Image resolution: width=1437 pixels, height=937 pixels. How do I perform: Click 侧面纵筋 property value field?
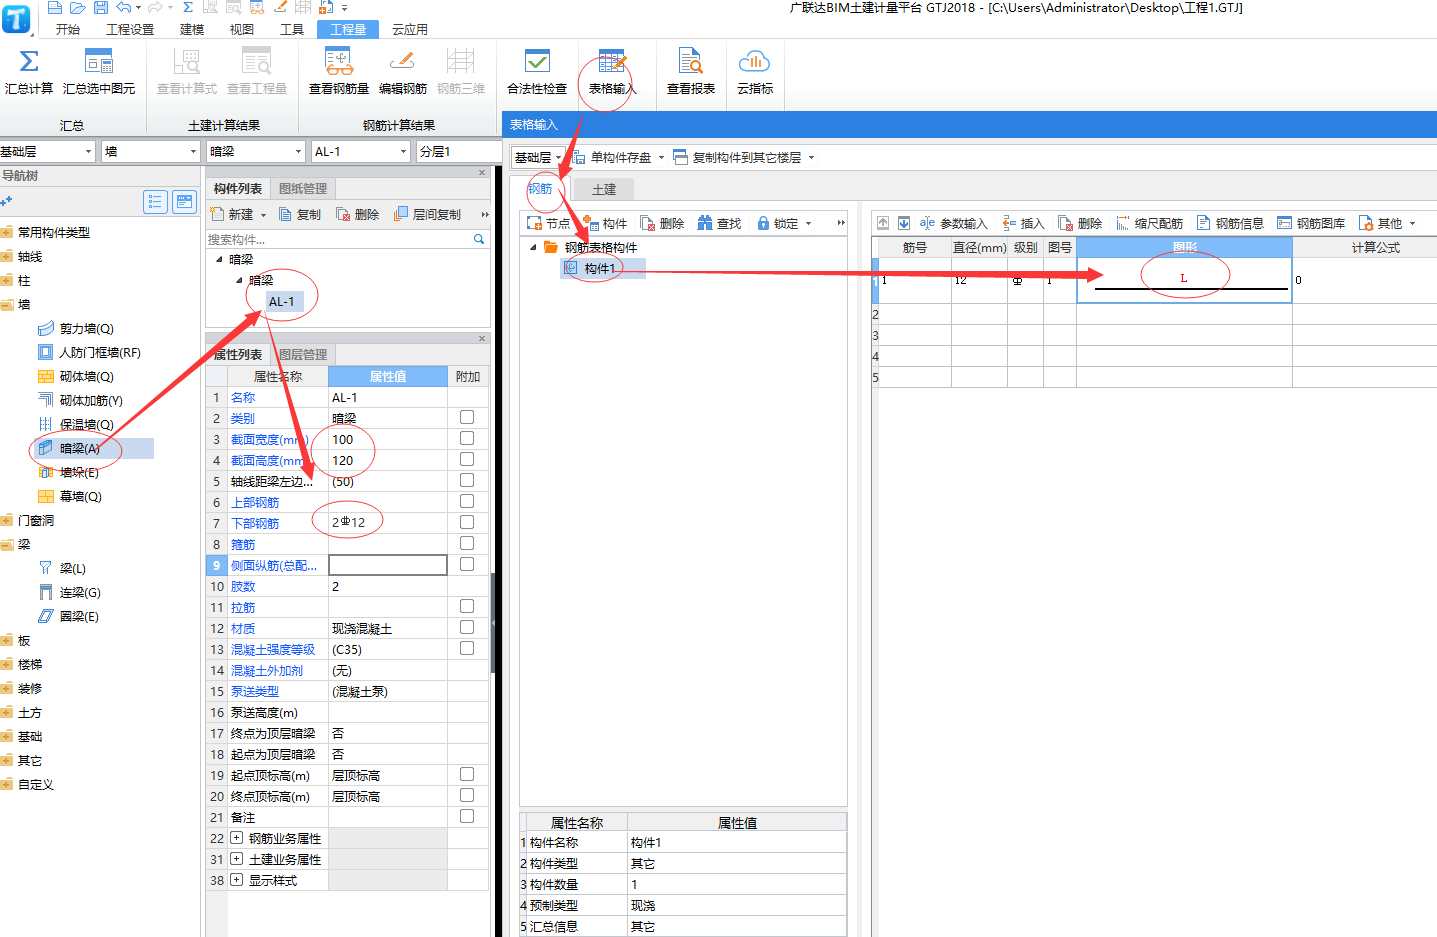[388, 565]
